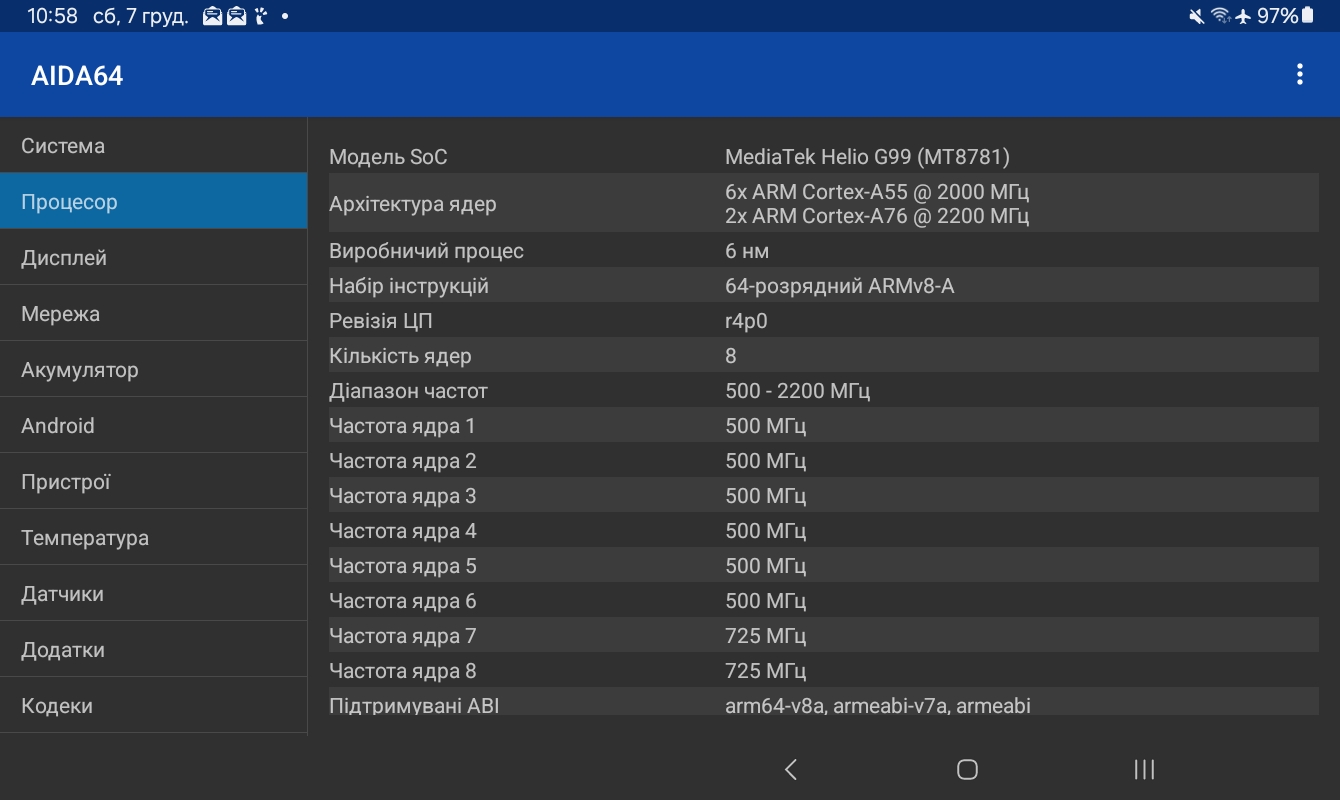Select the Модель SoC label
The height and width of the screenshot is (800, 1340).
click(388, 157)
